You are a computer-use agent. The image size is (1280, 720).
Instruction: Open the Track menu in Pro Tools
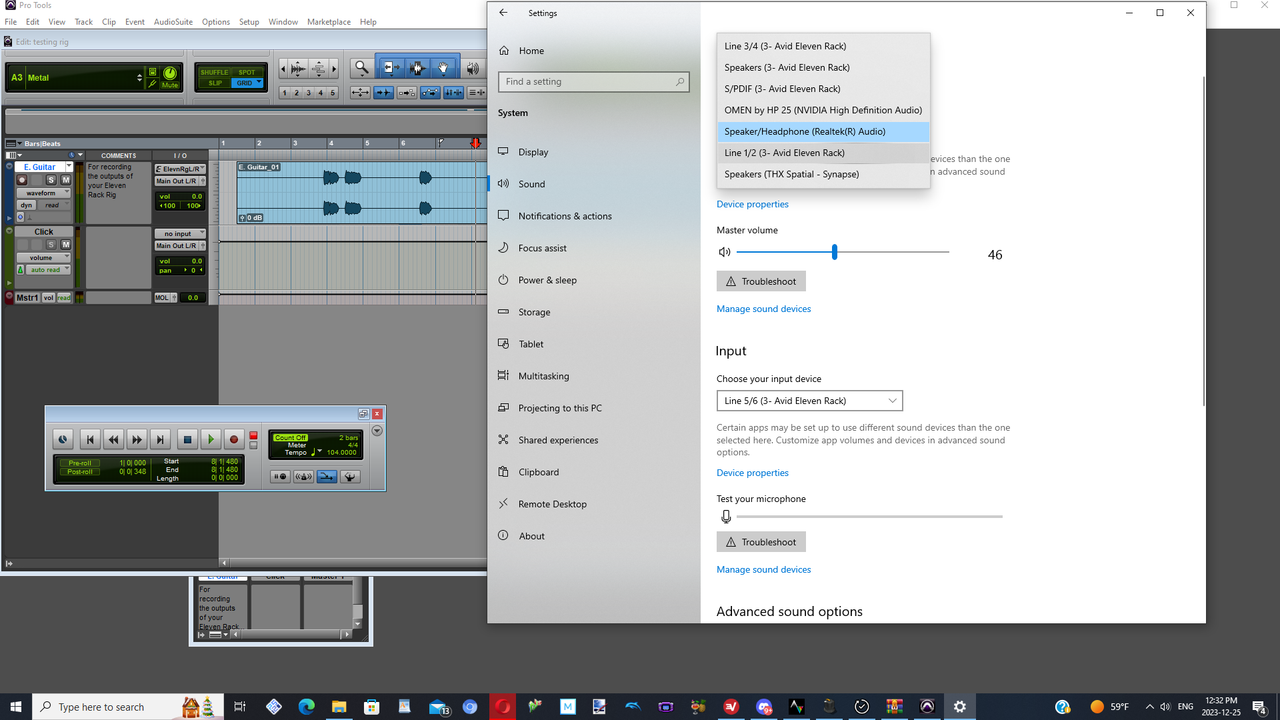tap(84, 21)
